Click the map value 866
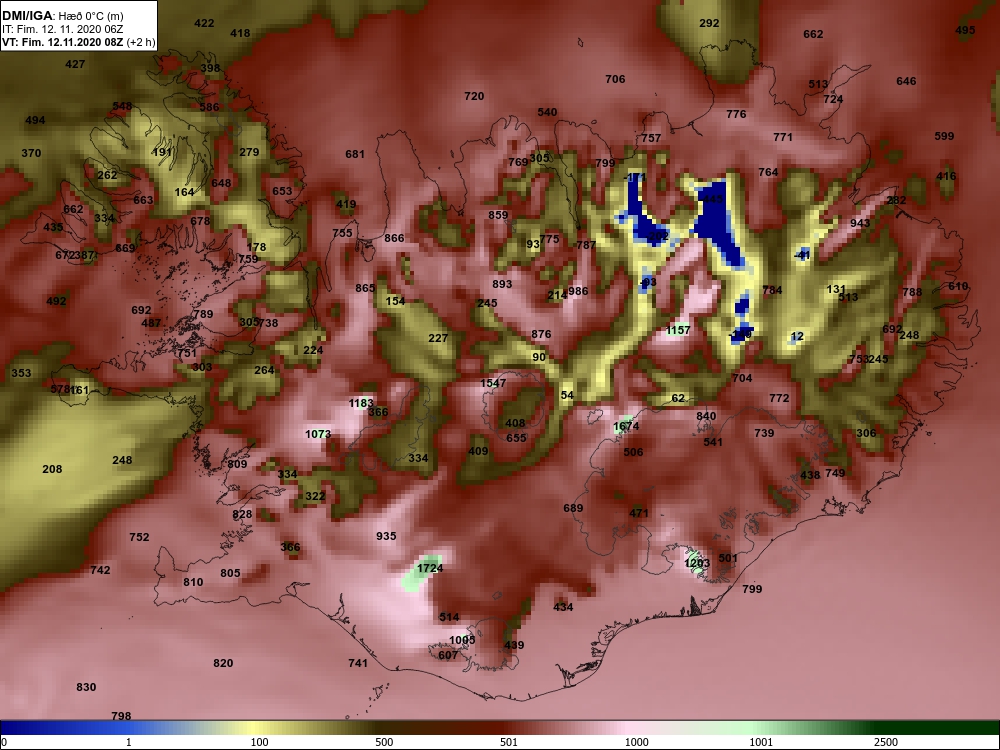Image resolution: width=1000 pixels, height=750 pixels. (394, 238)
